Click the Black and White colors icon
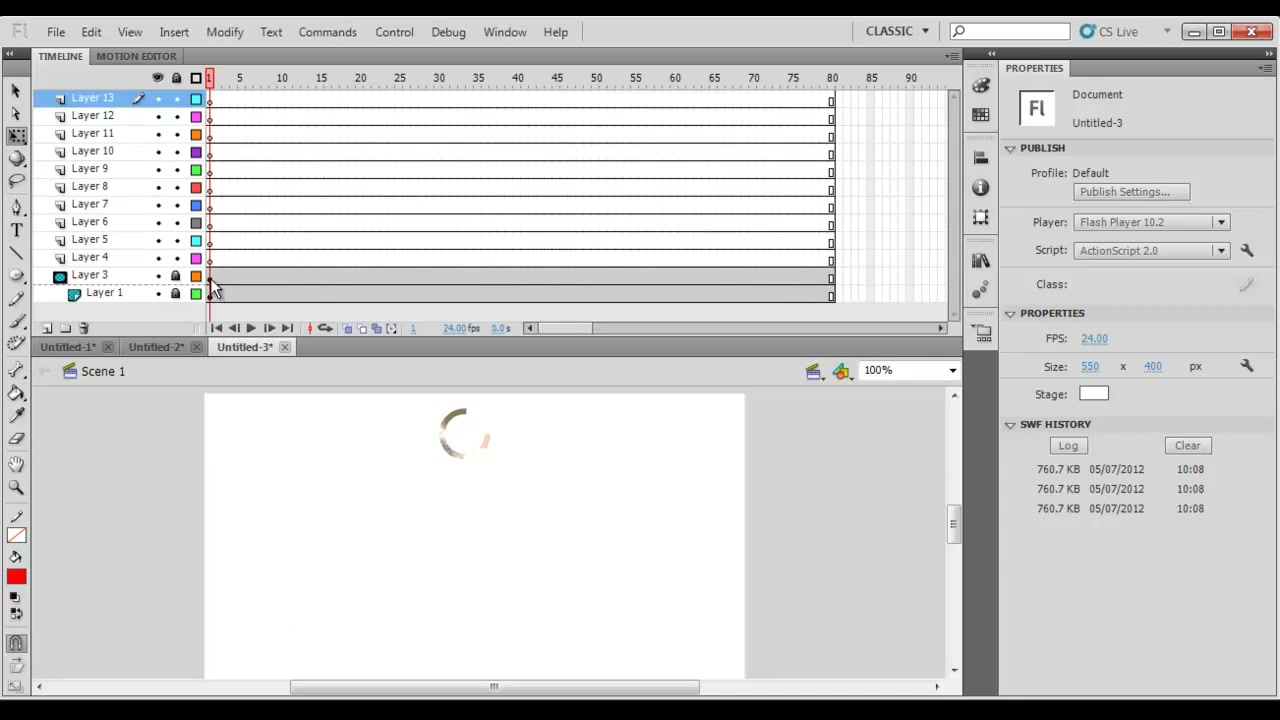 15,597
